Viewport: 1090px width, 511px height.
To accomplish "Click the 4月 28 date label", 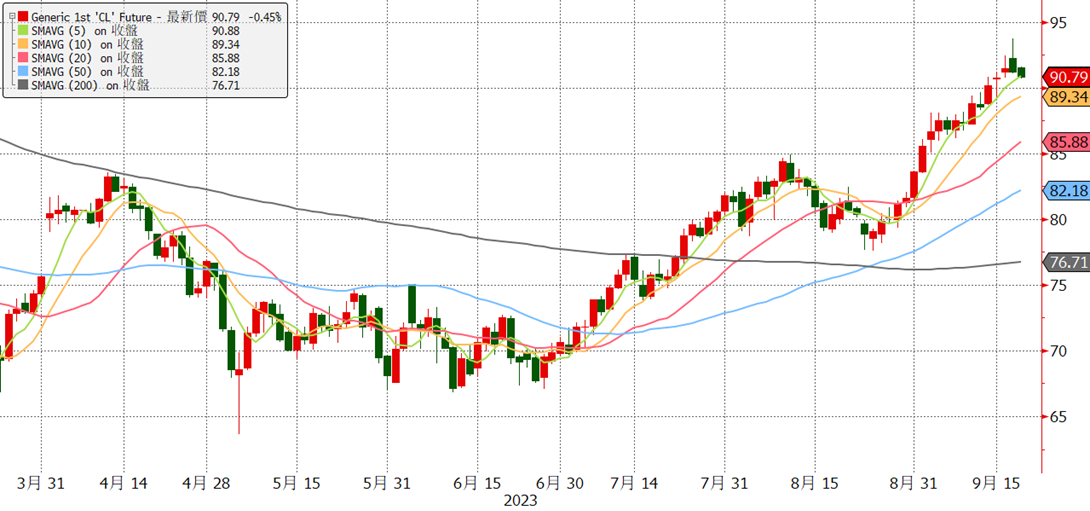I will click(208, 482).
